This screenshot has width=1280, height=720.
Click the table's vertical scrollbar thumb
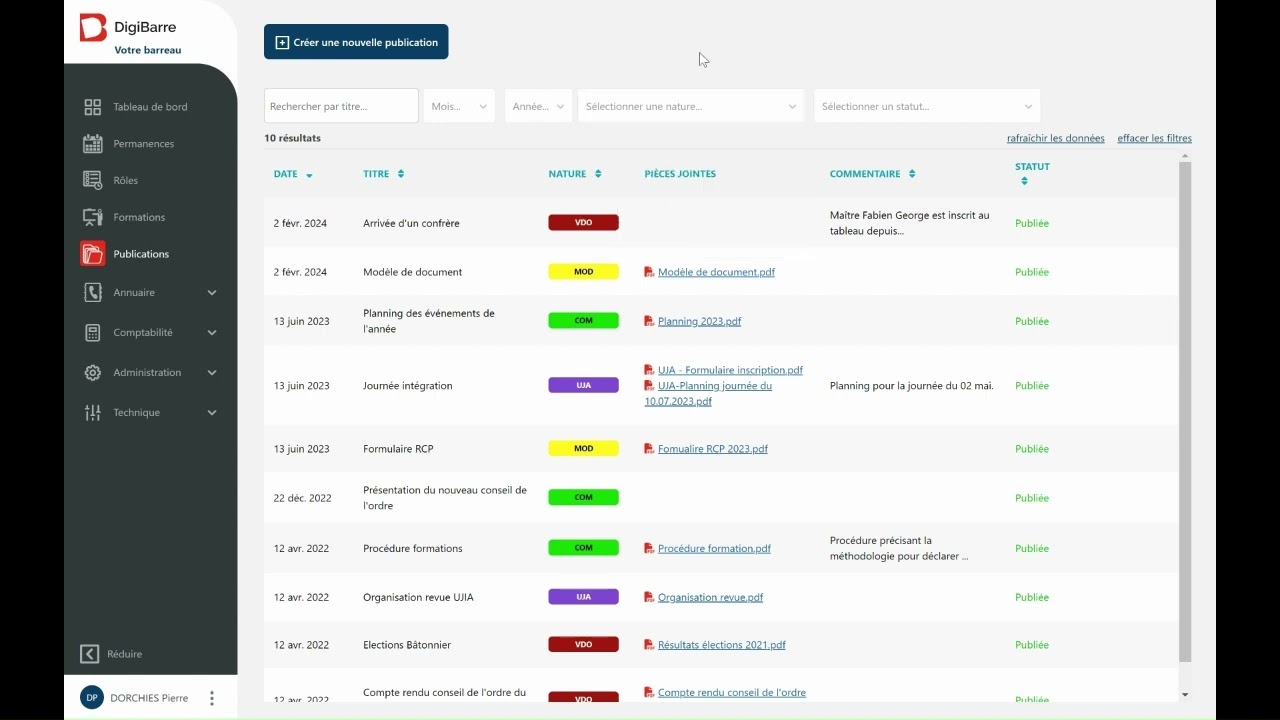(x=1185, y=412)
